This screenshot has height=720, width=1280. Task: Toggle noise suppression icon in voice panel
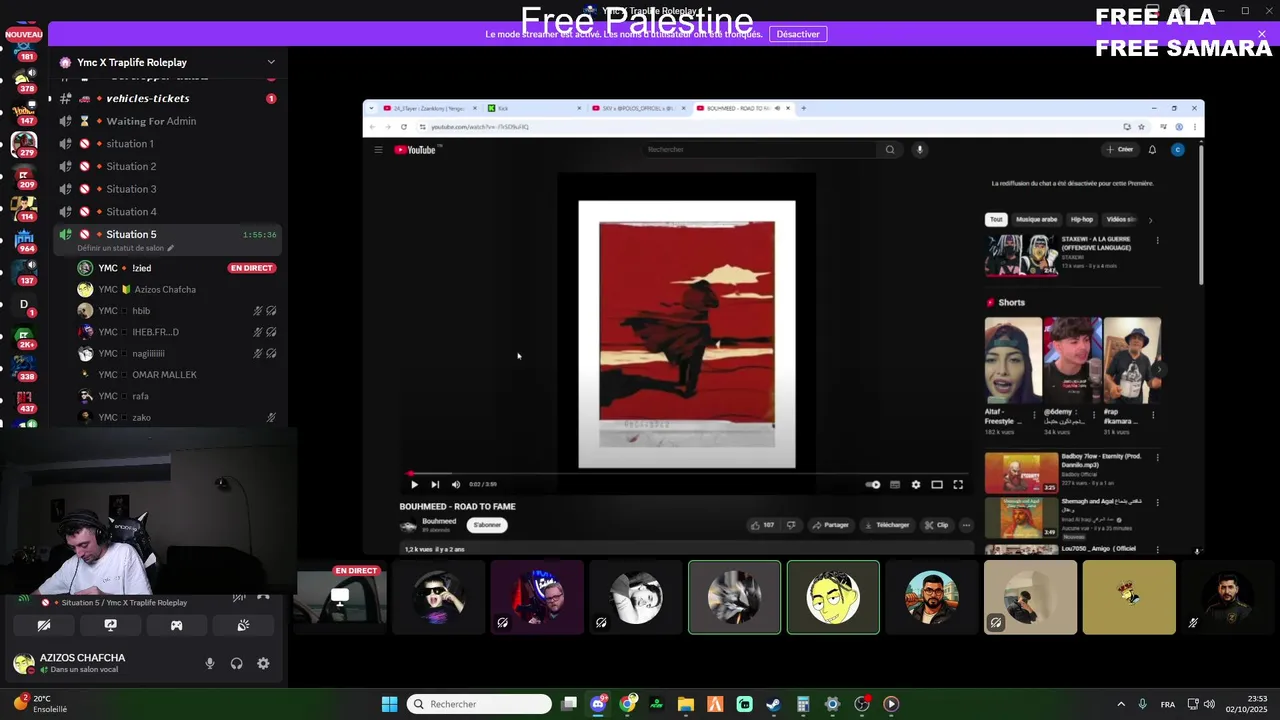[x=239, y=597]
